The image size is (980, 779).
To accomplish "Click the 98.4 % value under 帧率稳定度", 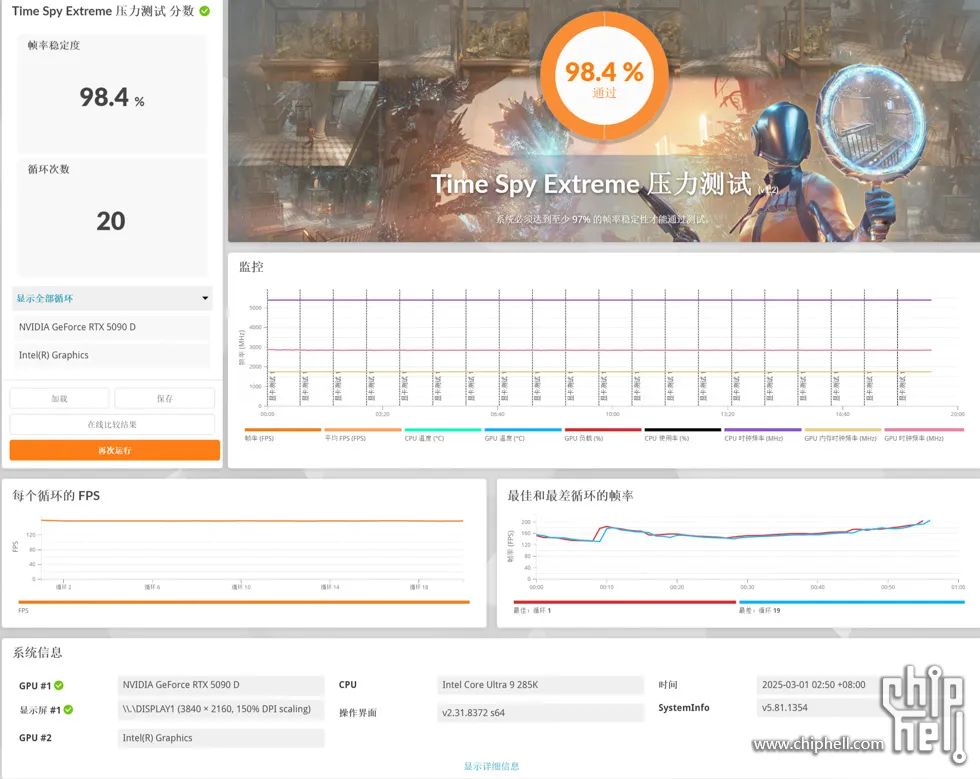I will point(112,97).
